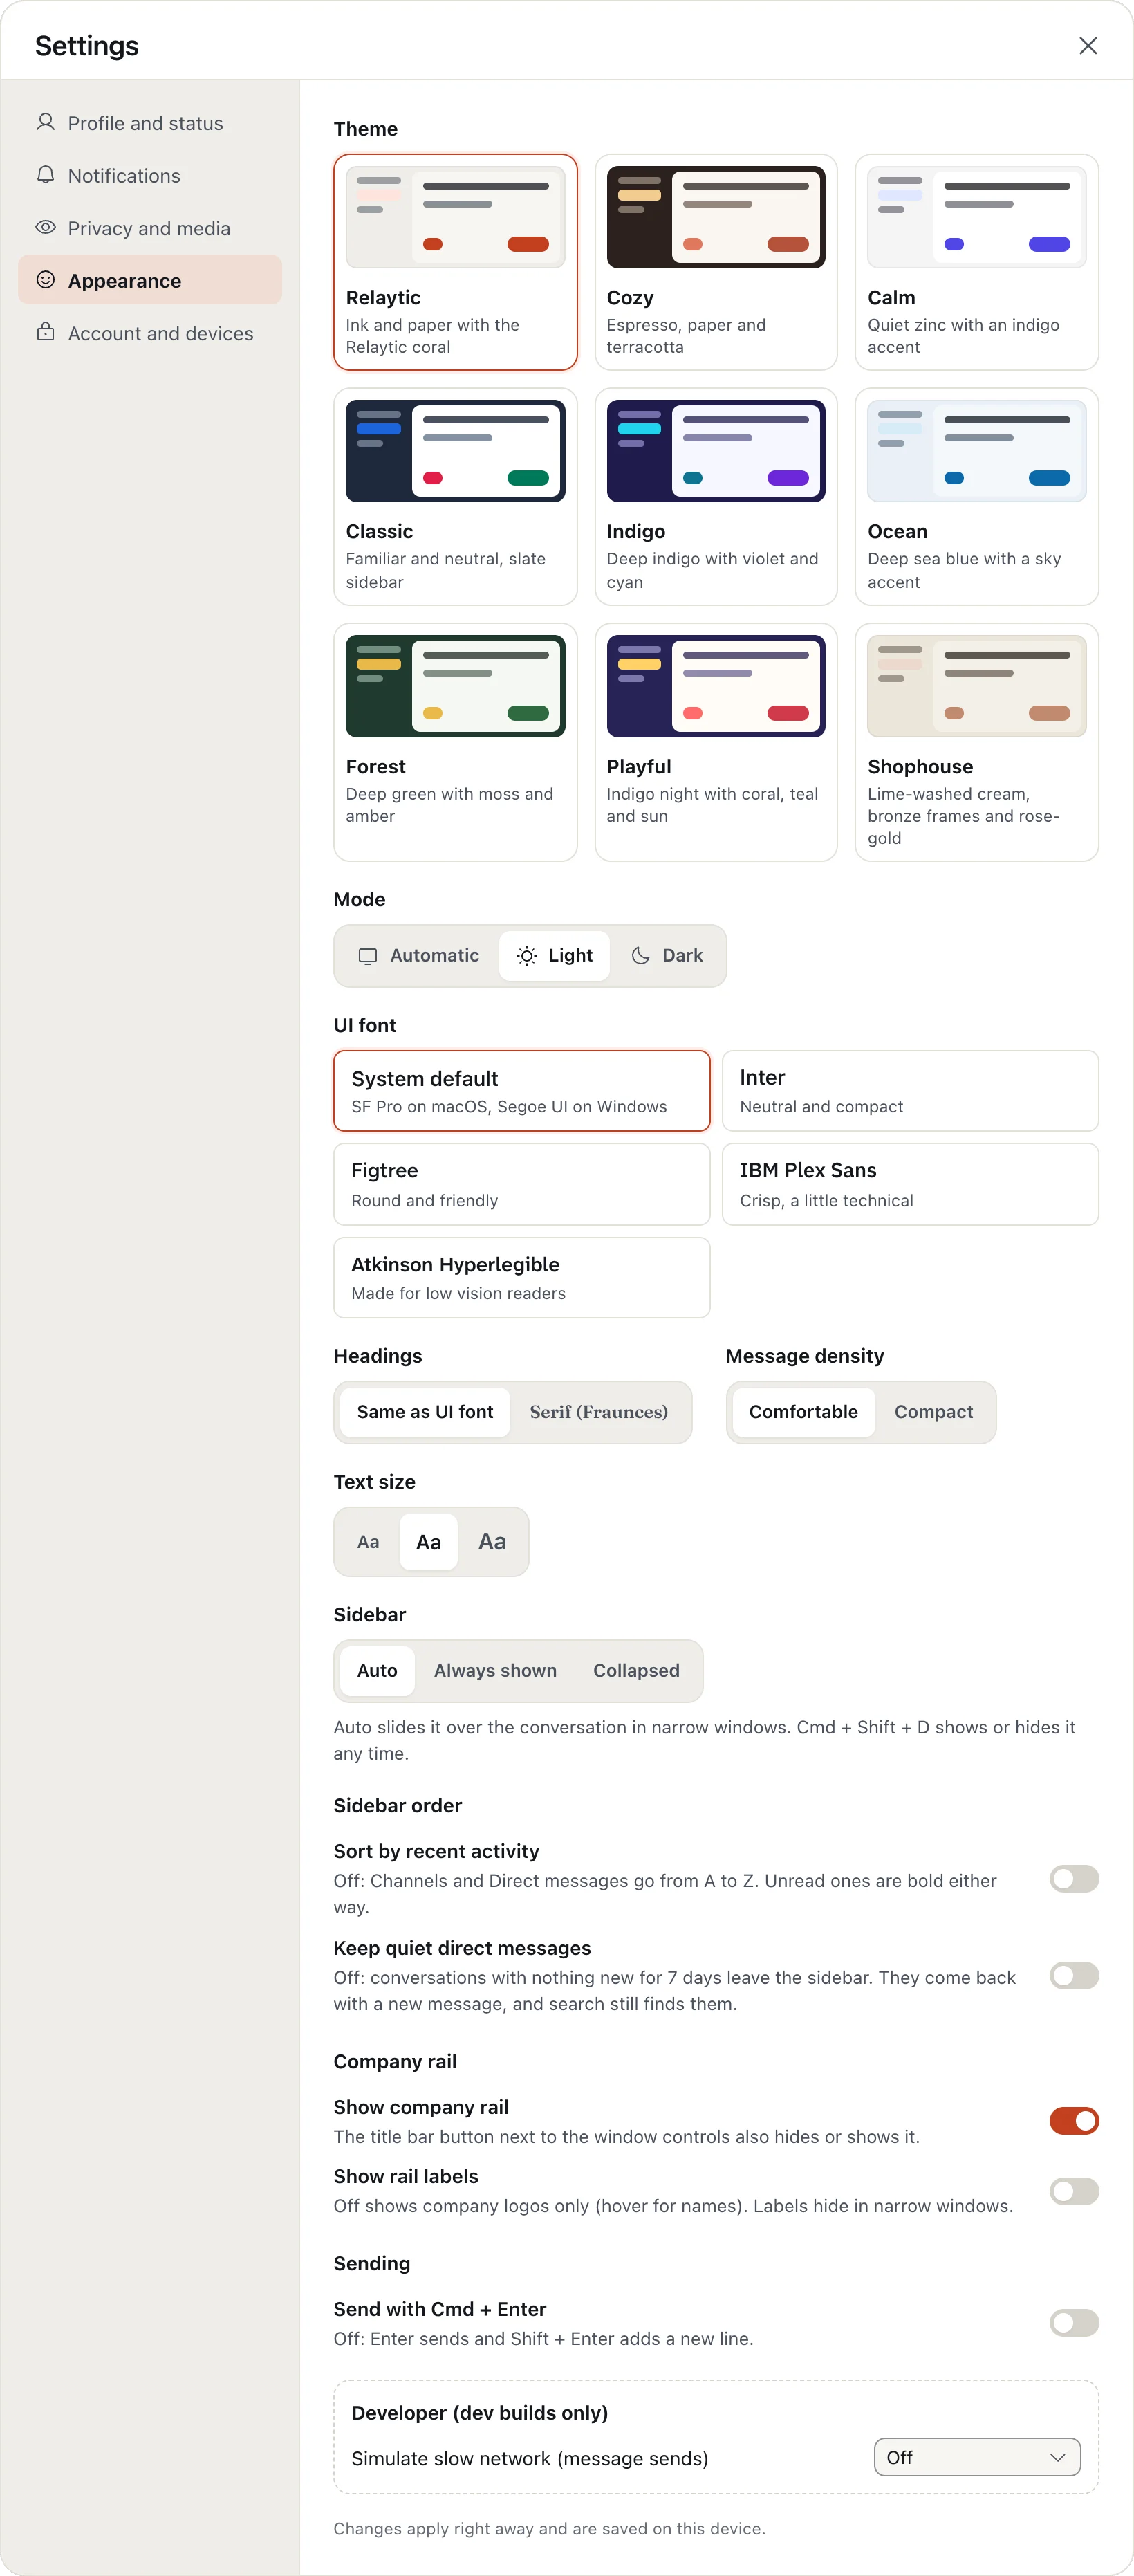Set message density to Compact
This screenshot has width=1134, height=2576.
(933, 1412)
